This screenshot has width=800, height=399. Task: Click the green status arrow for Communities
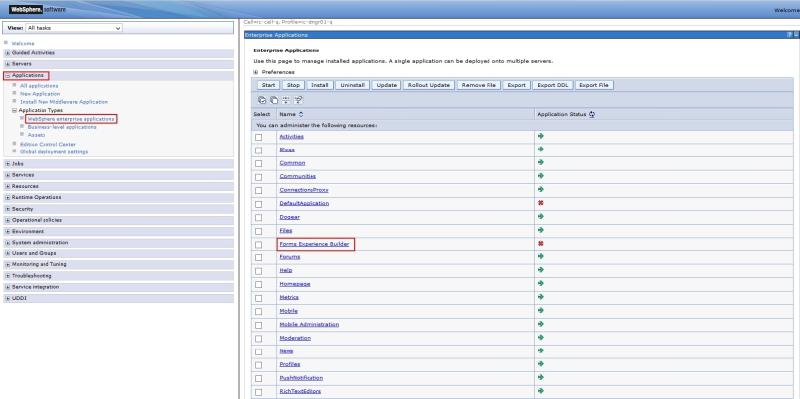541,176
